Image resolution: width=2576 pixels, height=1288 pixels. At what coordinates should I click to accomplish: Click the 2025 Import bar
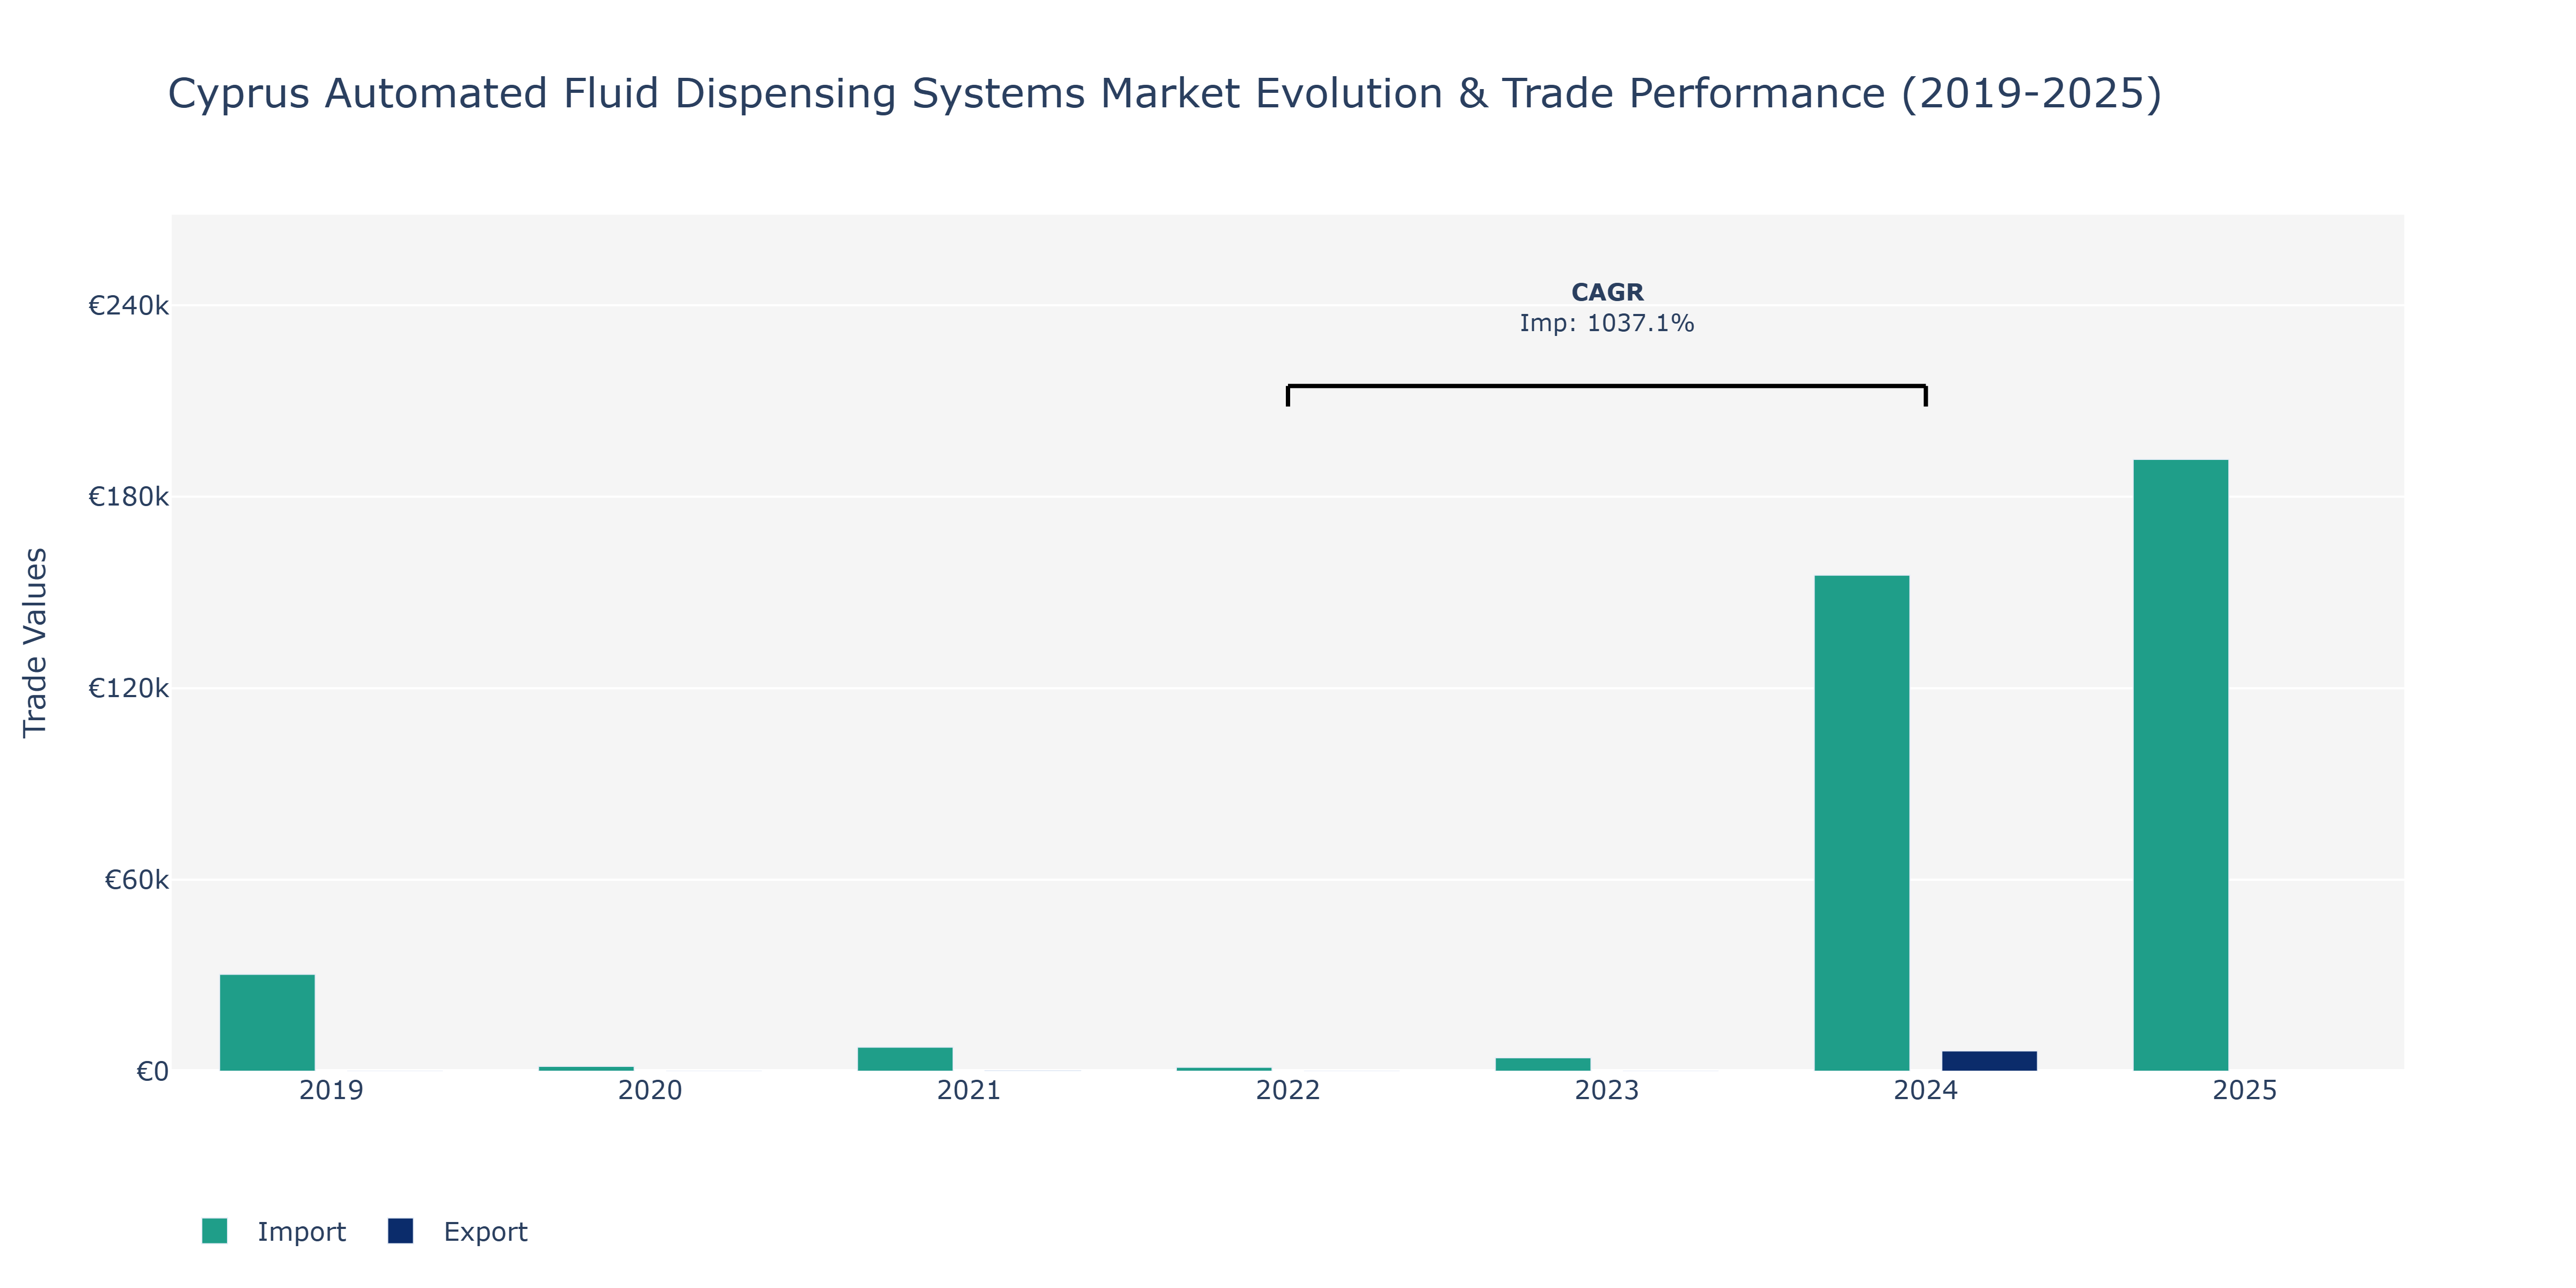click(x=2181, y=765)
